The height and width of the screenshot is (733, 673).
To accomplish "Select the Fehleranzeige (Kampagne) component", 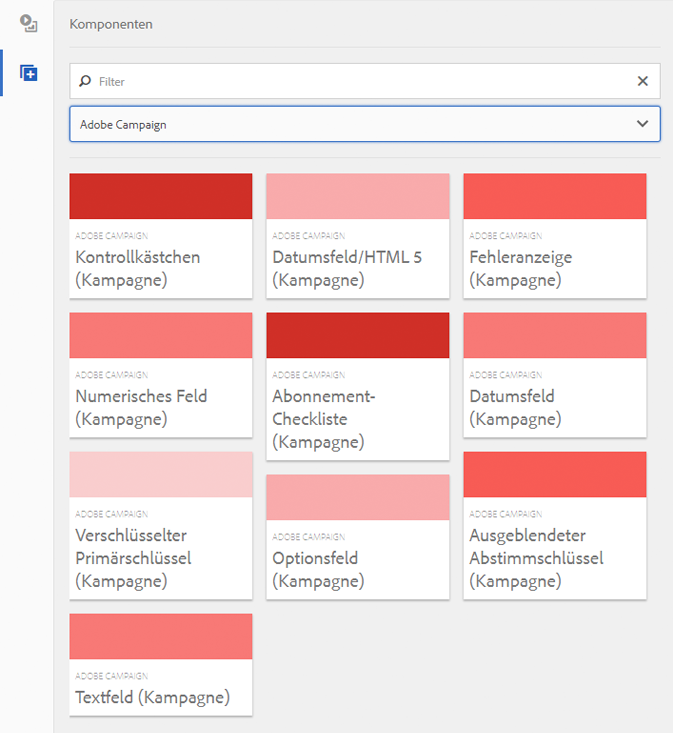I will 555,236.
